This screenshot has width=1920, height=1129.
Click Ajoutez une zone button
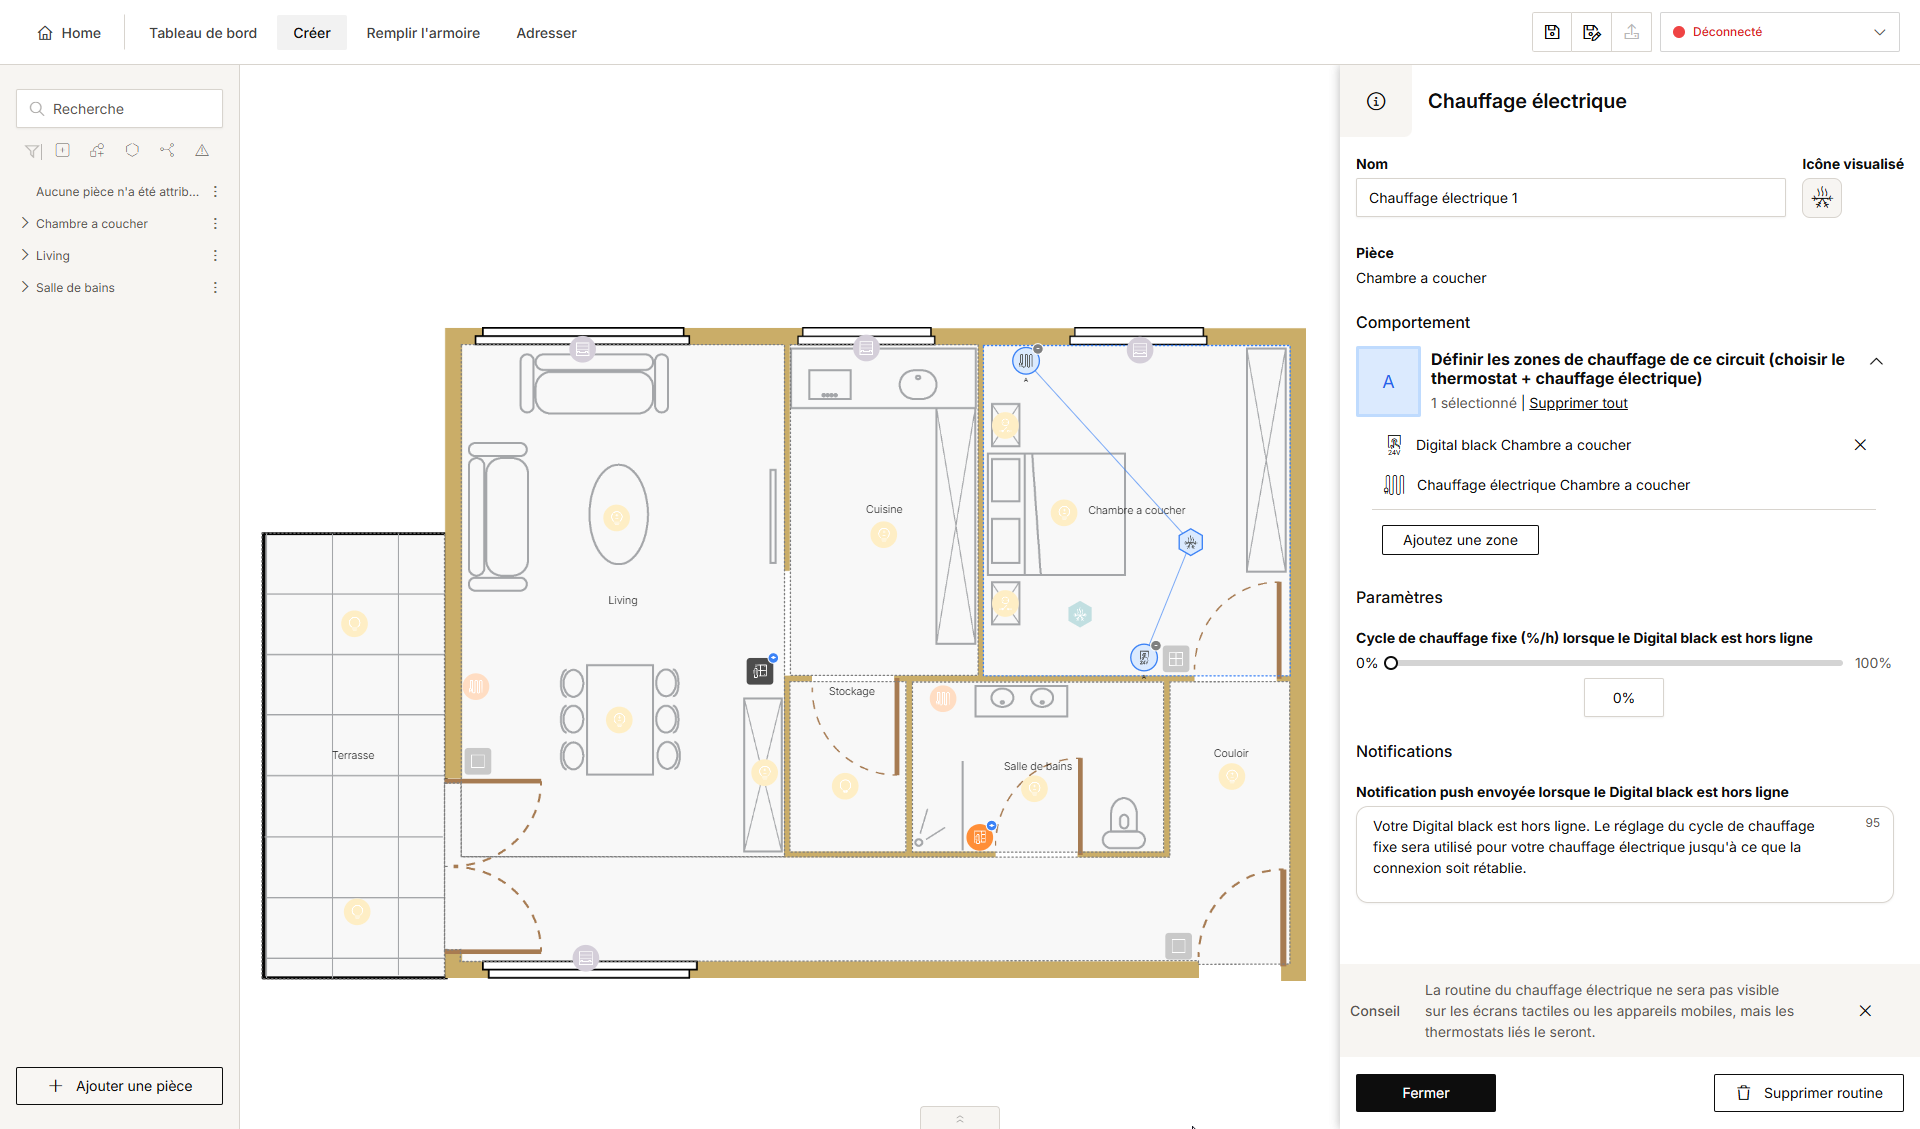(1460, 540)
